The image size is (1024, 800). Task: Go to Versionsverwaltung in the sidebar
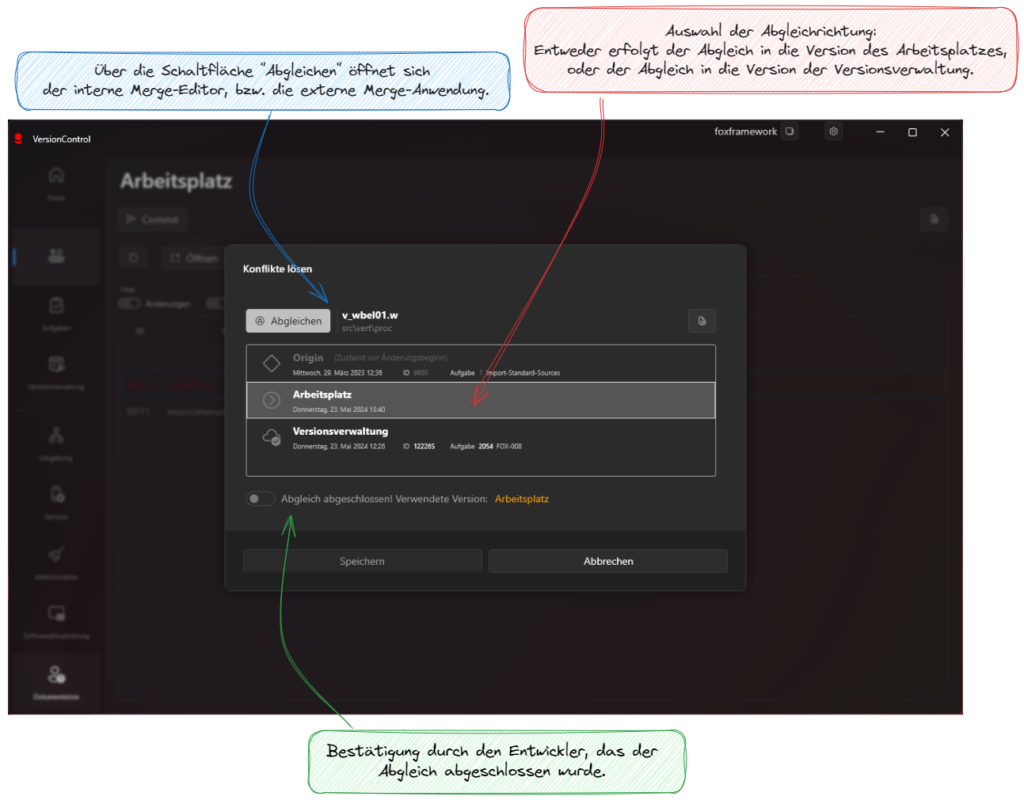click(56, 371)
